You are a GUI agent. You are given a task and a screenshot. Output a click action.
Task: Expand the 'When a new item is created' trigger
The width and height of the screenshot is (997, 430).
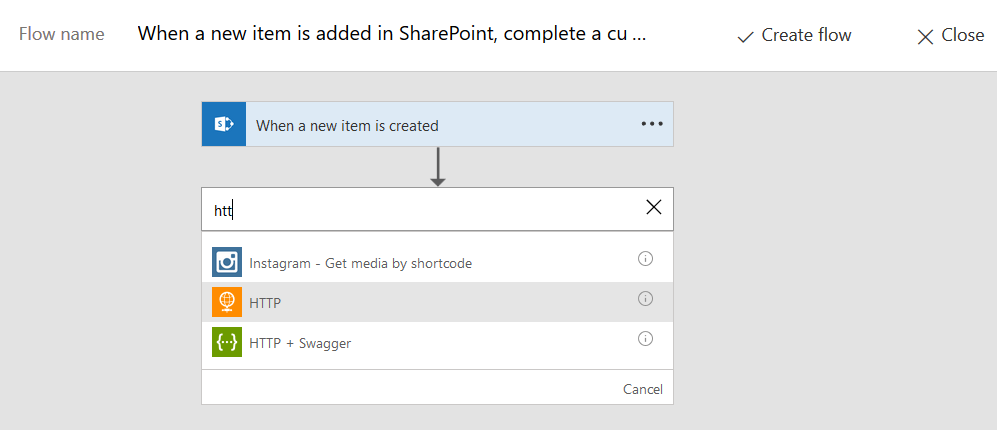(x=347, y=126)
